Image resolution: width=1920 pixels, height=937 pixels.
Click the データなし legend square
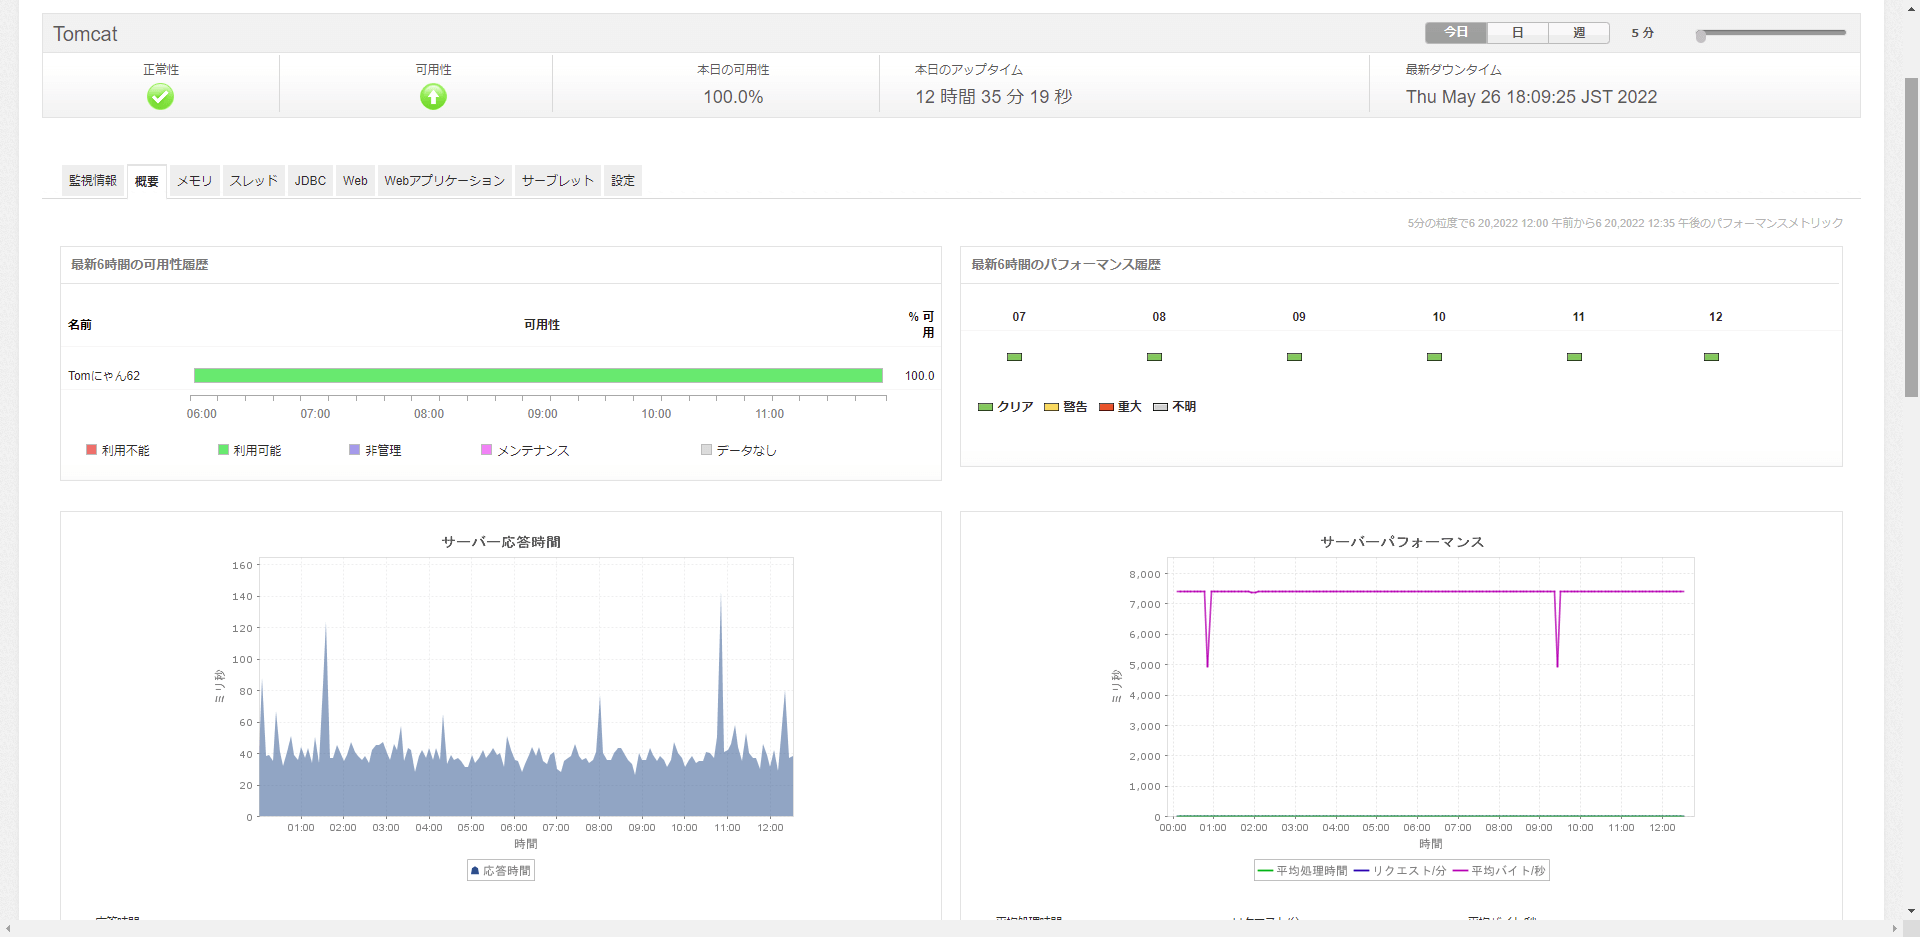pyautogui.click(x=705, y=450)
